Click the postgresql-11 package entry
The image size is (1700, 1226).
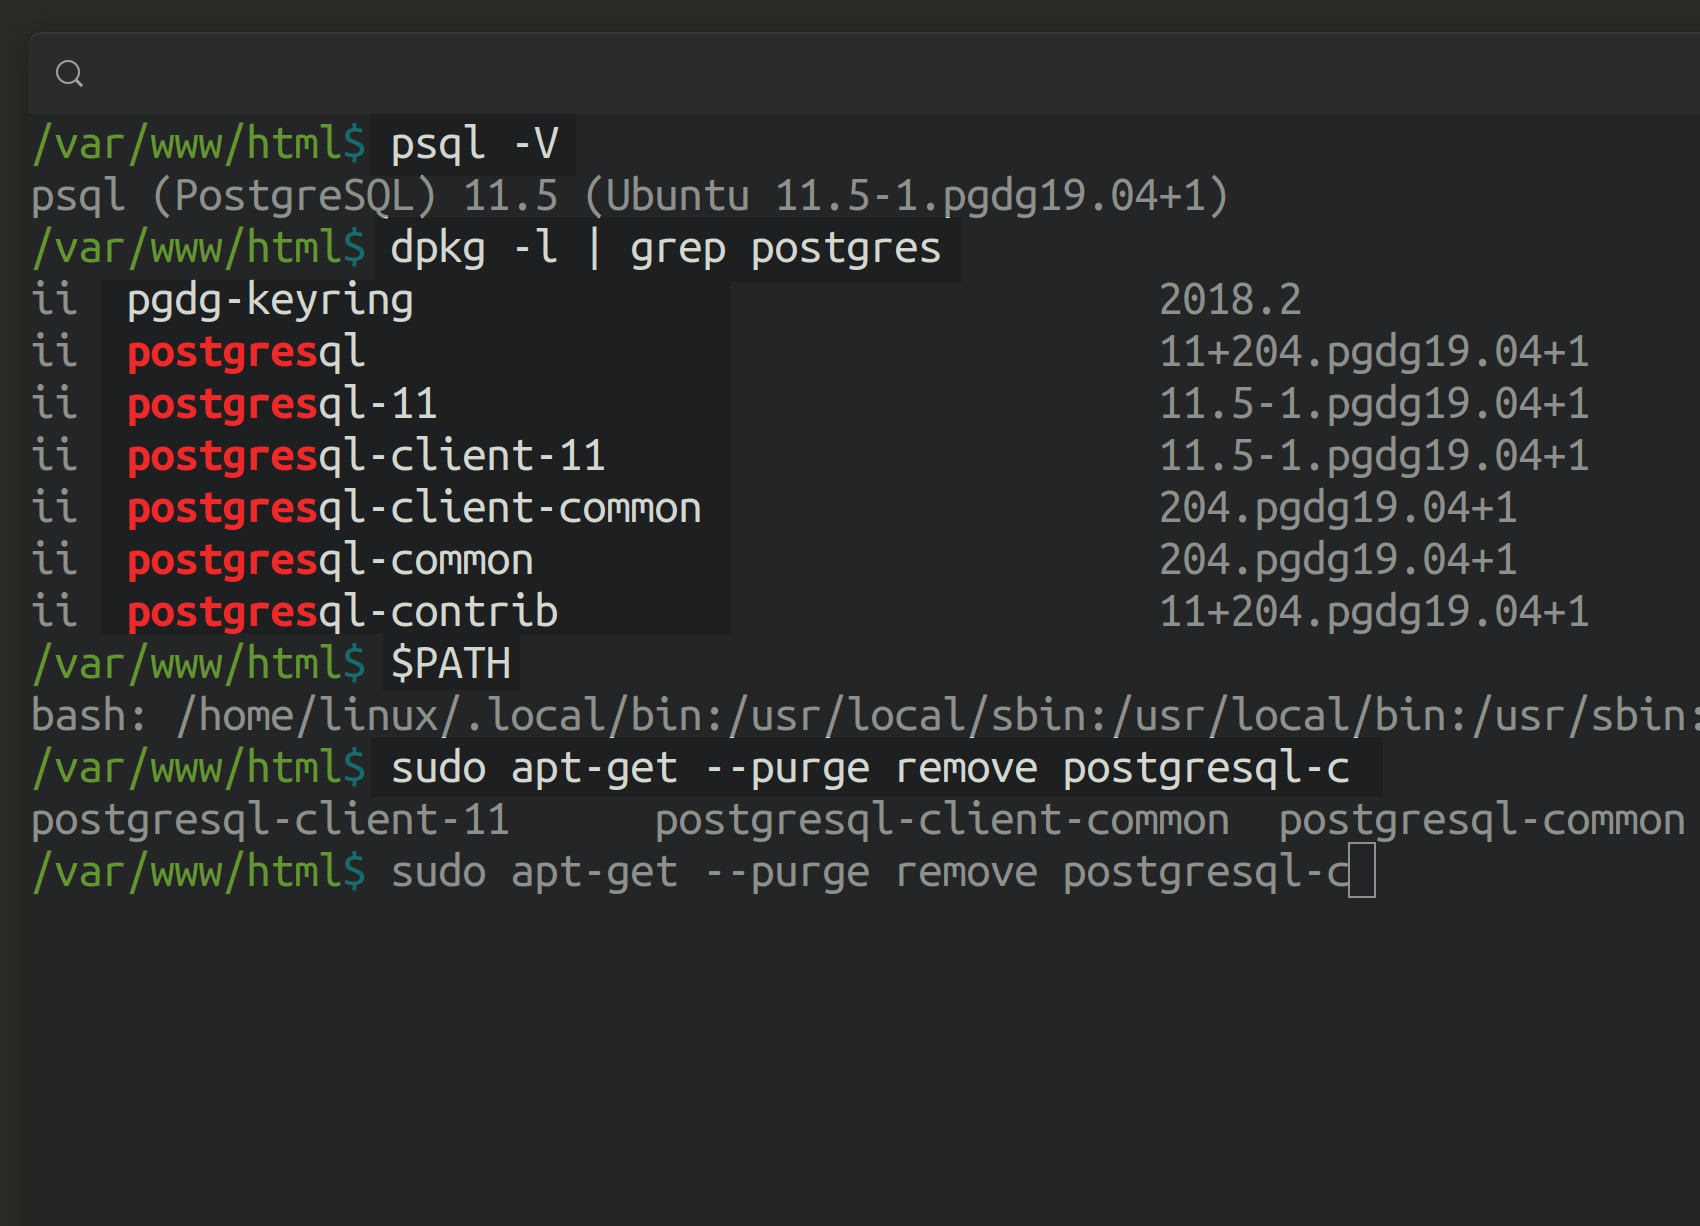coord(282,404)
